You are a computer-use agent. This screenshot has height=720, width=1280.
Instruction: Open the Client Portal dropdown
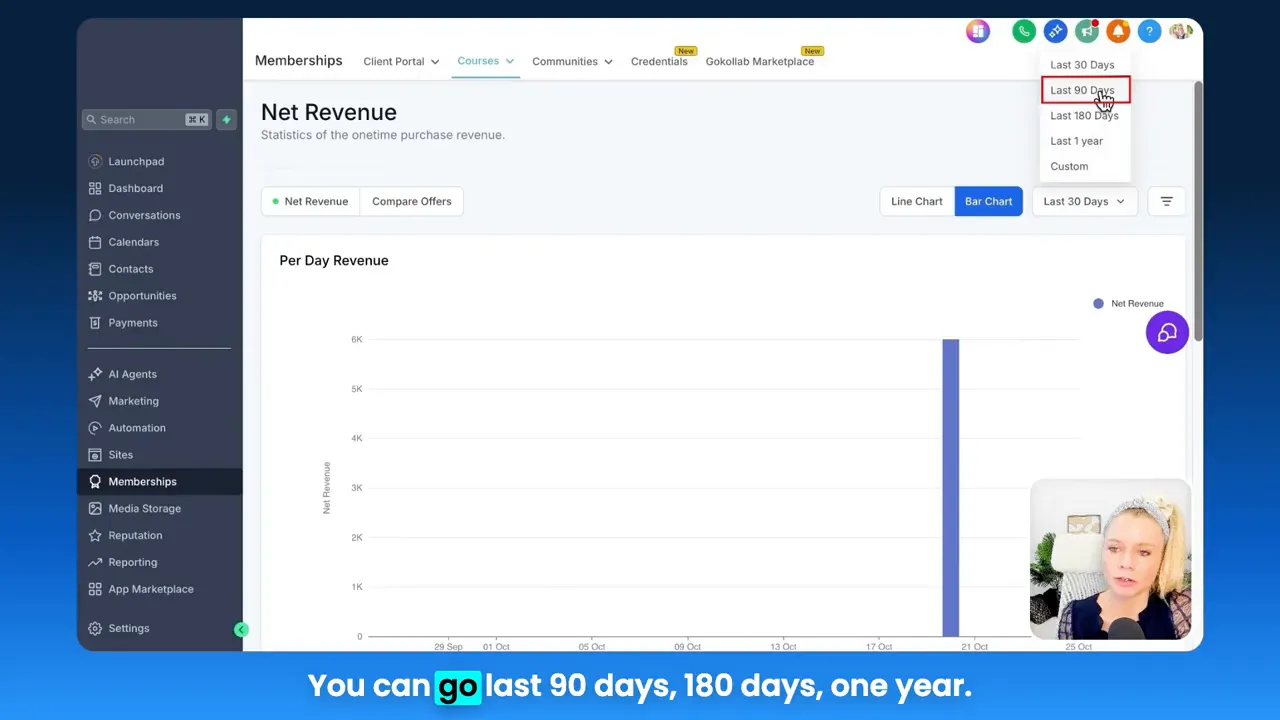pos(400,61)
